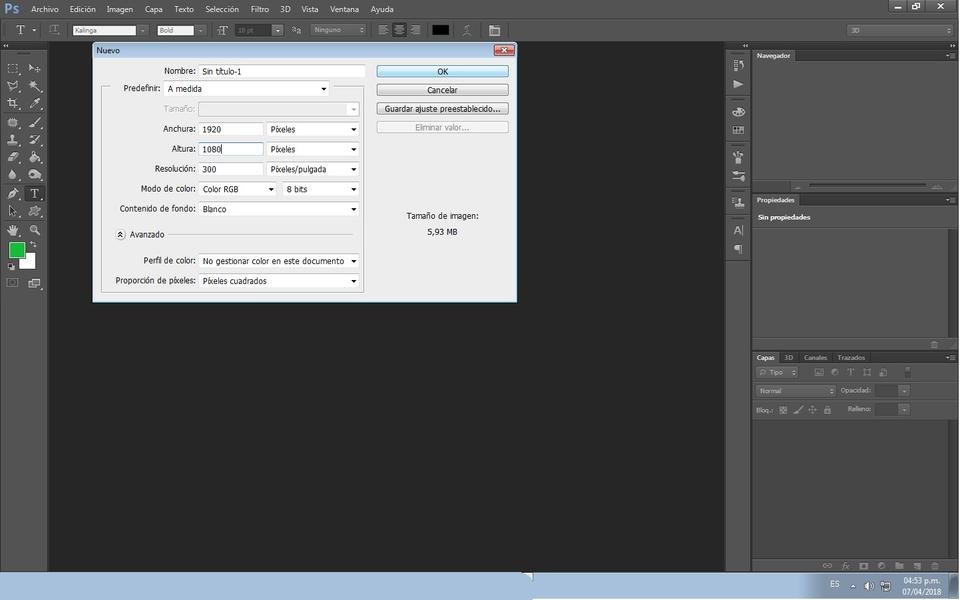Open the Anchura units dropdown
This screenshot has width=960, height=600.
pyautogui.click(x=313, y=129)
